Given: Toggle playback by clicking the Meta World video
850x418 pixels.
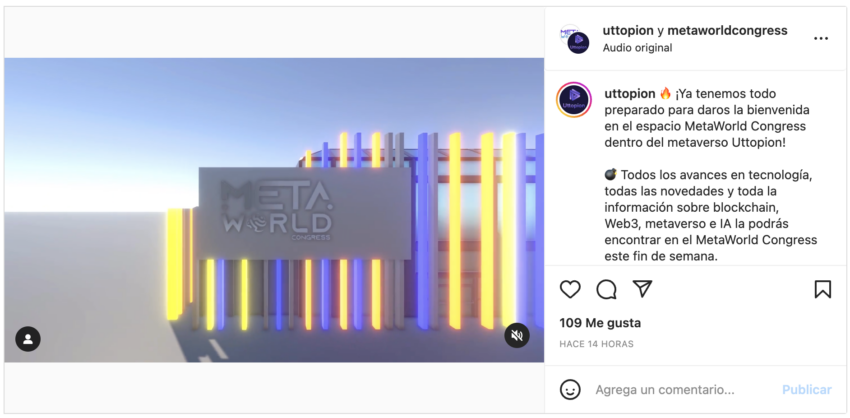Looking at the screenshot, I should (x=274, y=210).
